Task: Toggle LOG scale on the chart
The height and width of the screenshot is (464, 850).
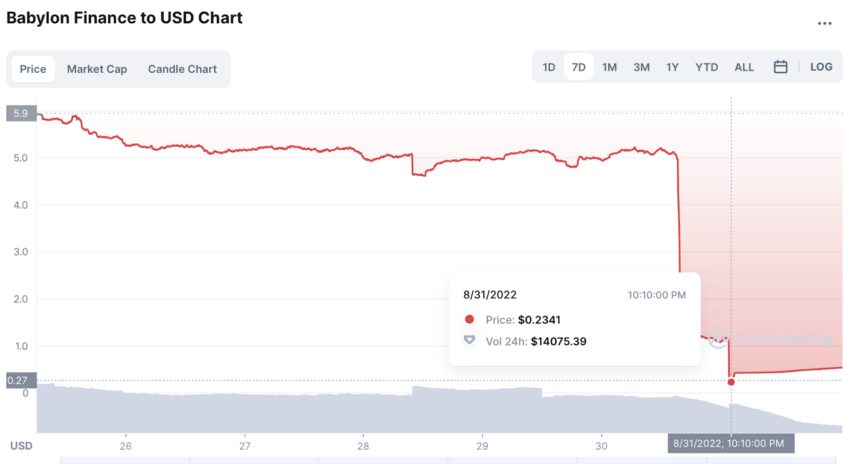Action: click(821, 67)
